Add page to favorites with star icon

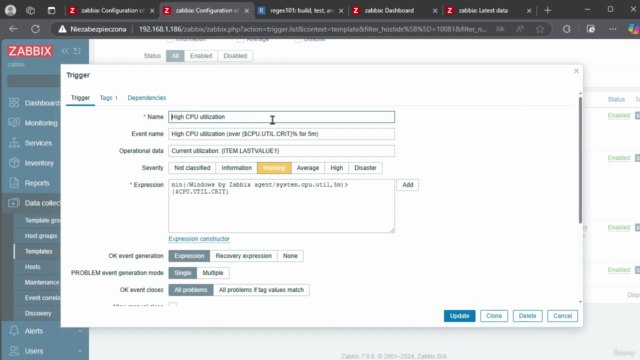pos(540,29)
